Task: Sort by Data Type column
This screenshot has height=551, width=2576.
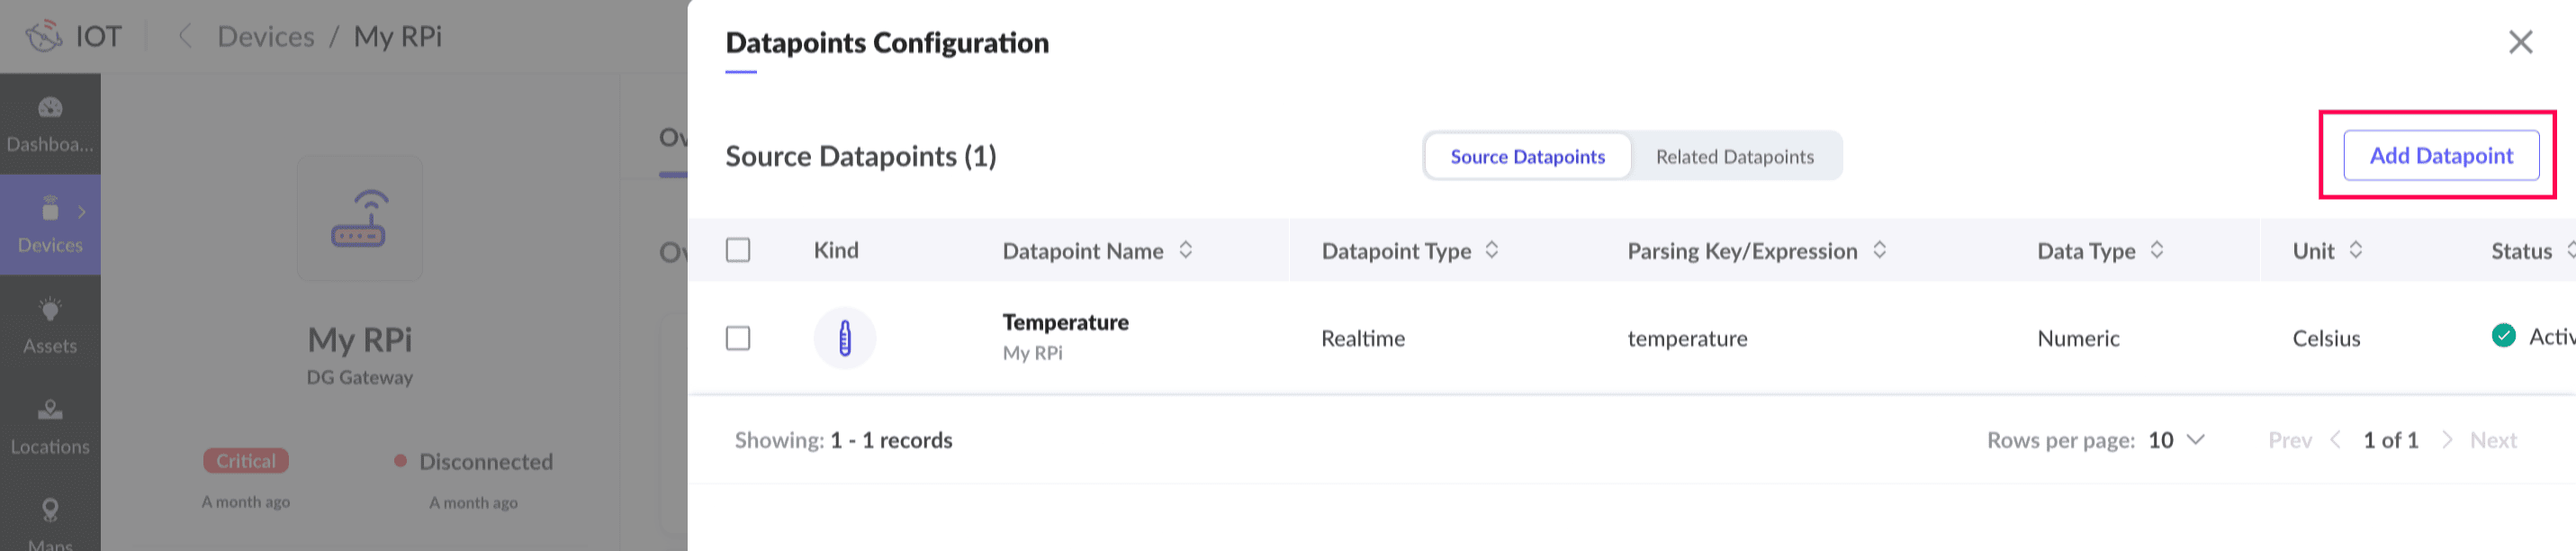Action: point(2157,250)
